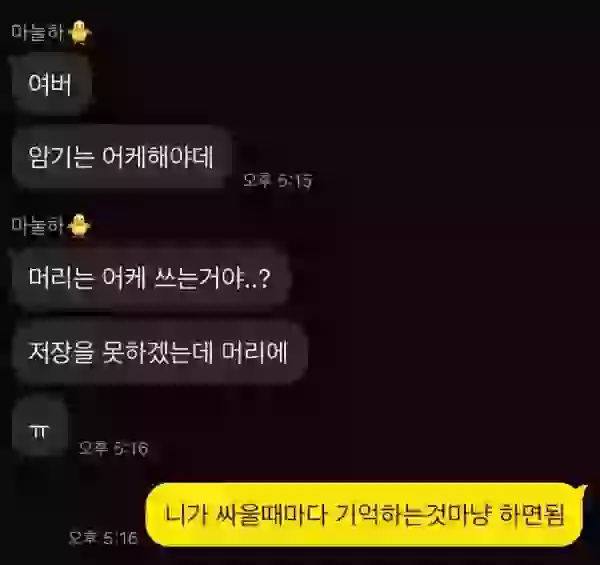The width and height of the screenshot is (600, 565).
Task: Click the 오후 5:16 timestamp beside ㅠ bubble
Action: pos(113,448)
